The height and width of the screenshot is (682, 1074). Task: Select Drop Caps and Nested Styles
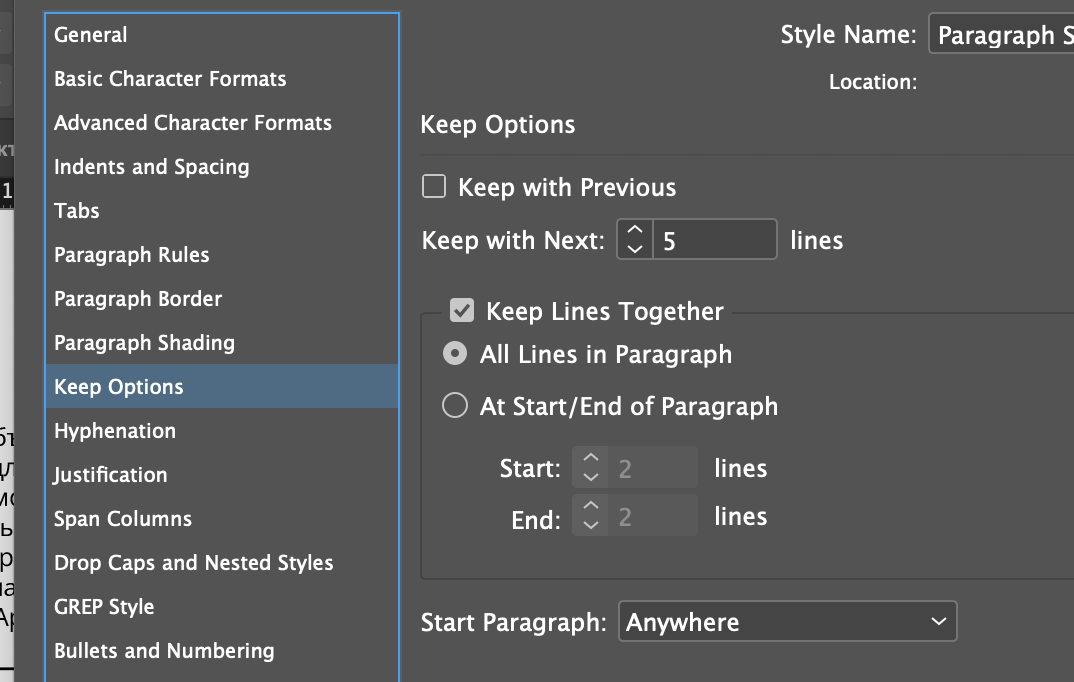click(194, 563)
